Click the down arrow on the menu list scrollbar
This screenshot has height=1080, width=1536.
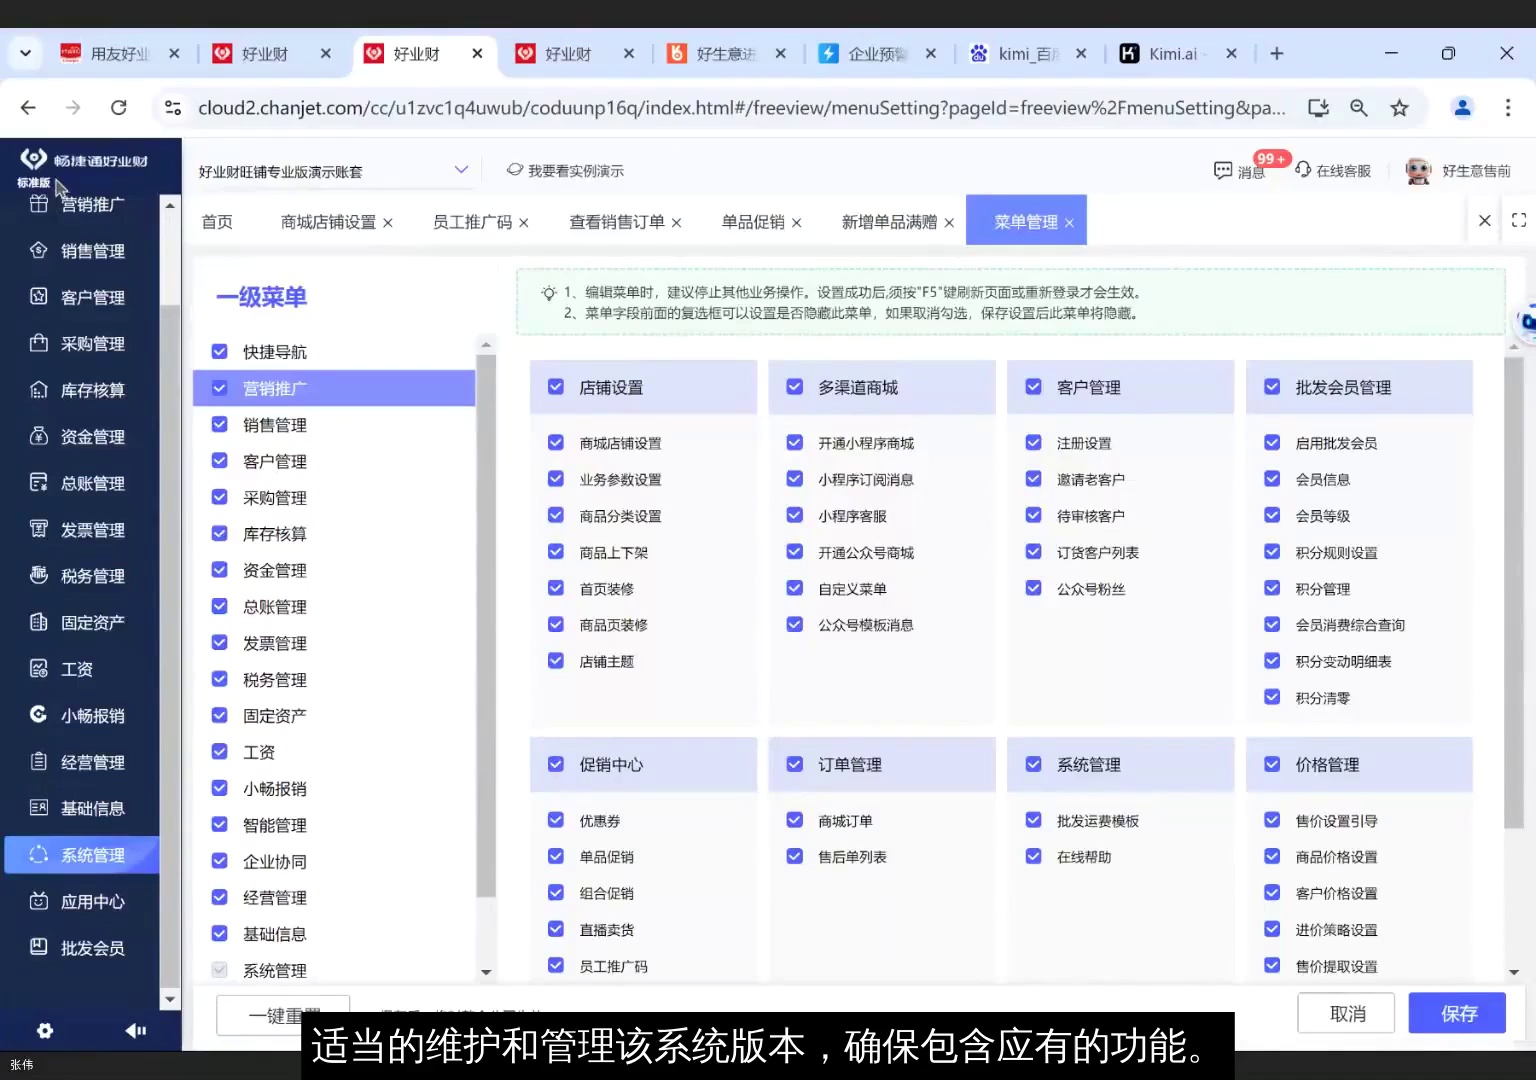point(486,971)
